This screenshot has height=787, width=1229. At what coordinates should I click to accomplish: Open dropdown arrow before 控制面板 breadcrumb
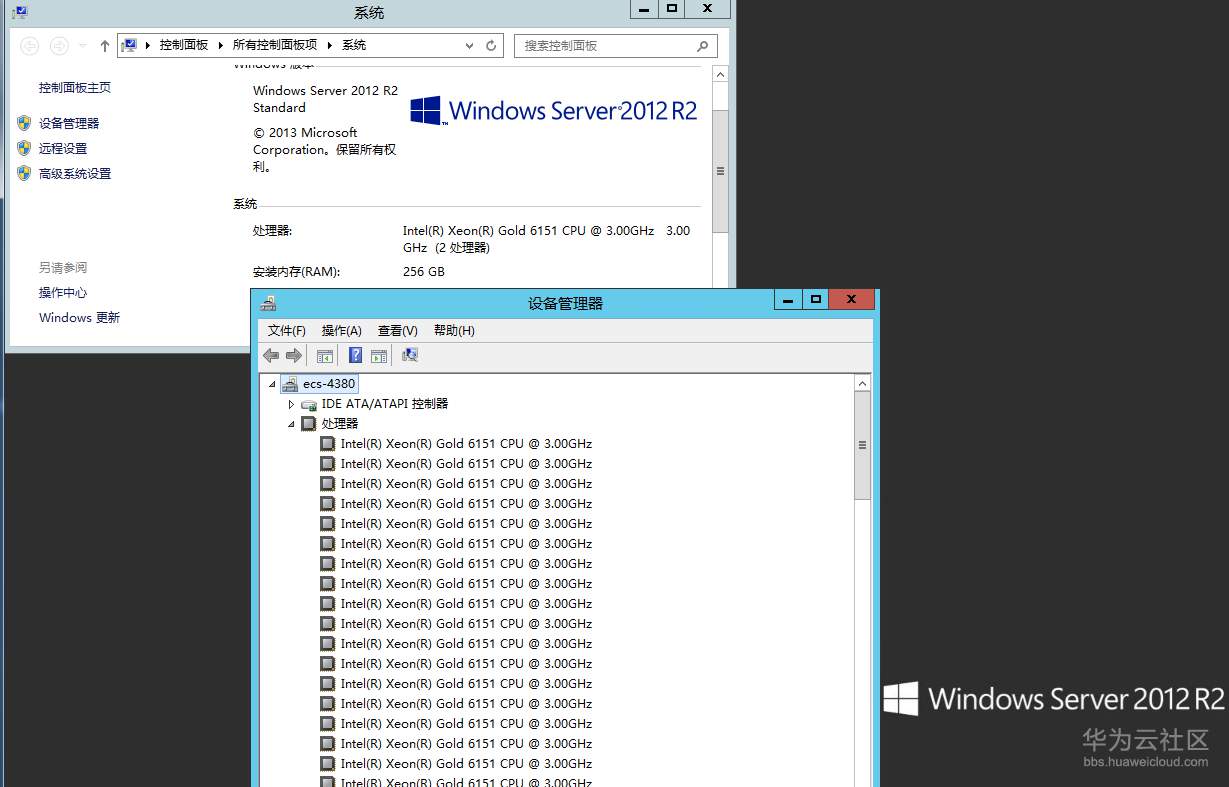click(148, 45)
